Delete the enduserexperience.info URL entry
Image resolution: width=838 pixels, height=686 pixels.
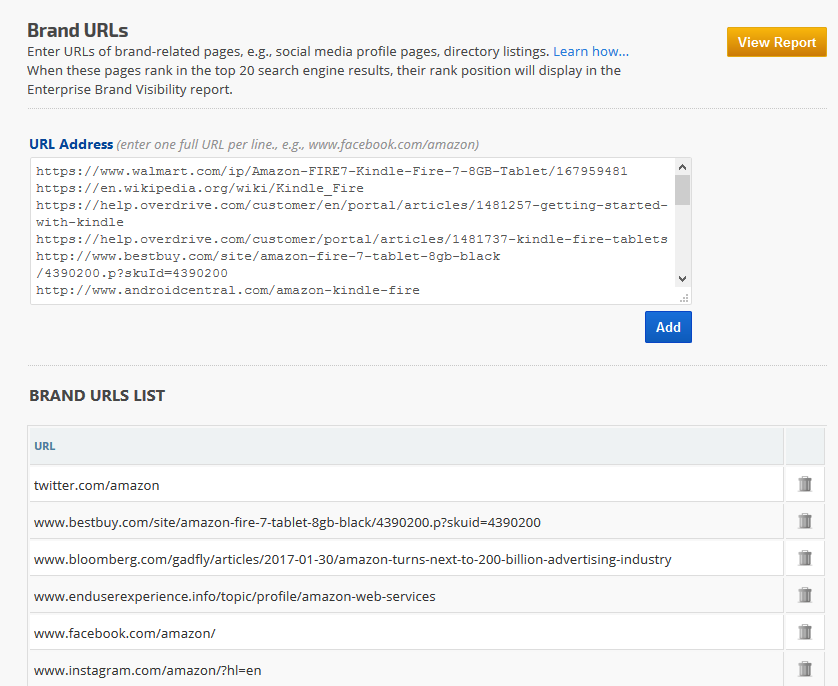[804, 595]
